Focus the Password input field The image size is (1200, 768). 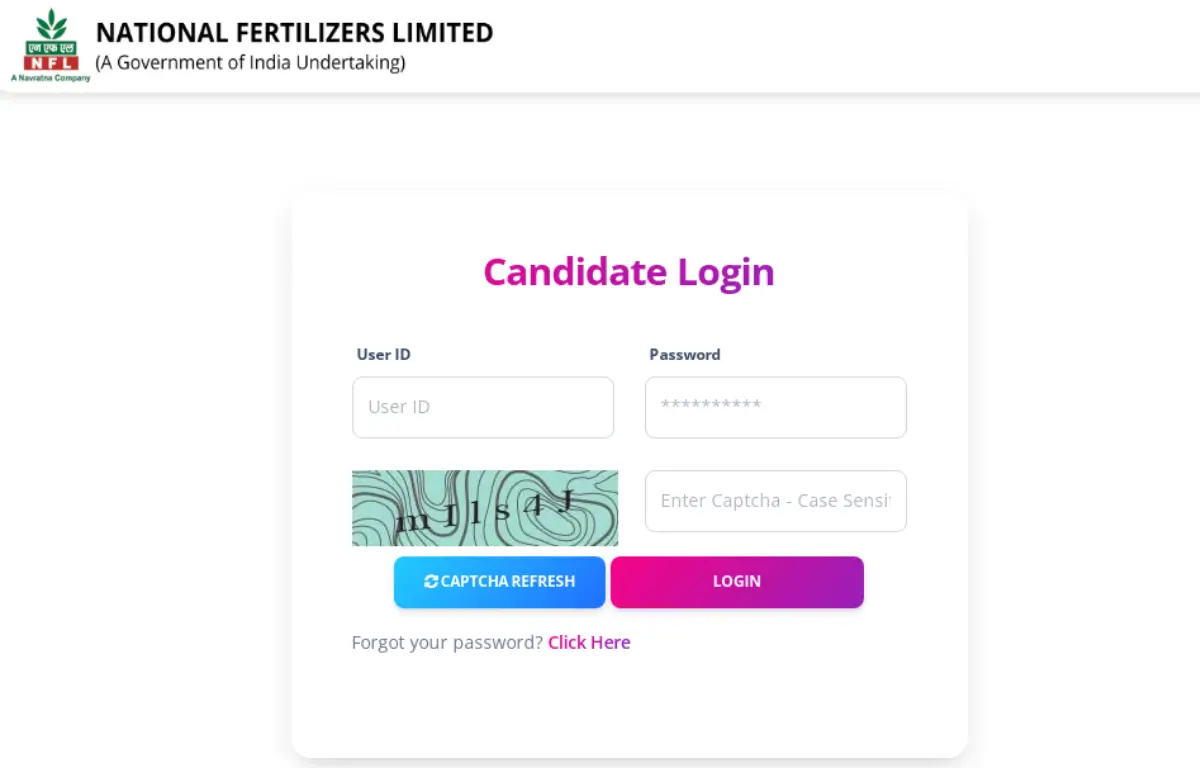pyautogui.click(x=776, y=407)
